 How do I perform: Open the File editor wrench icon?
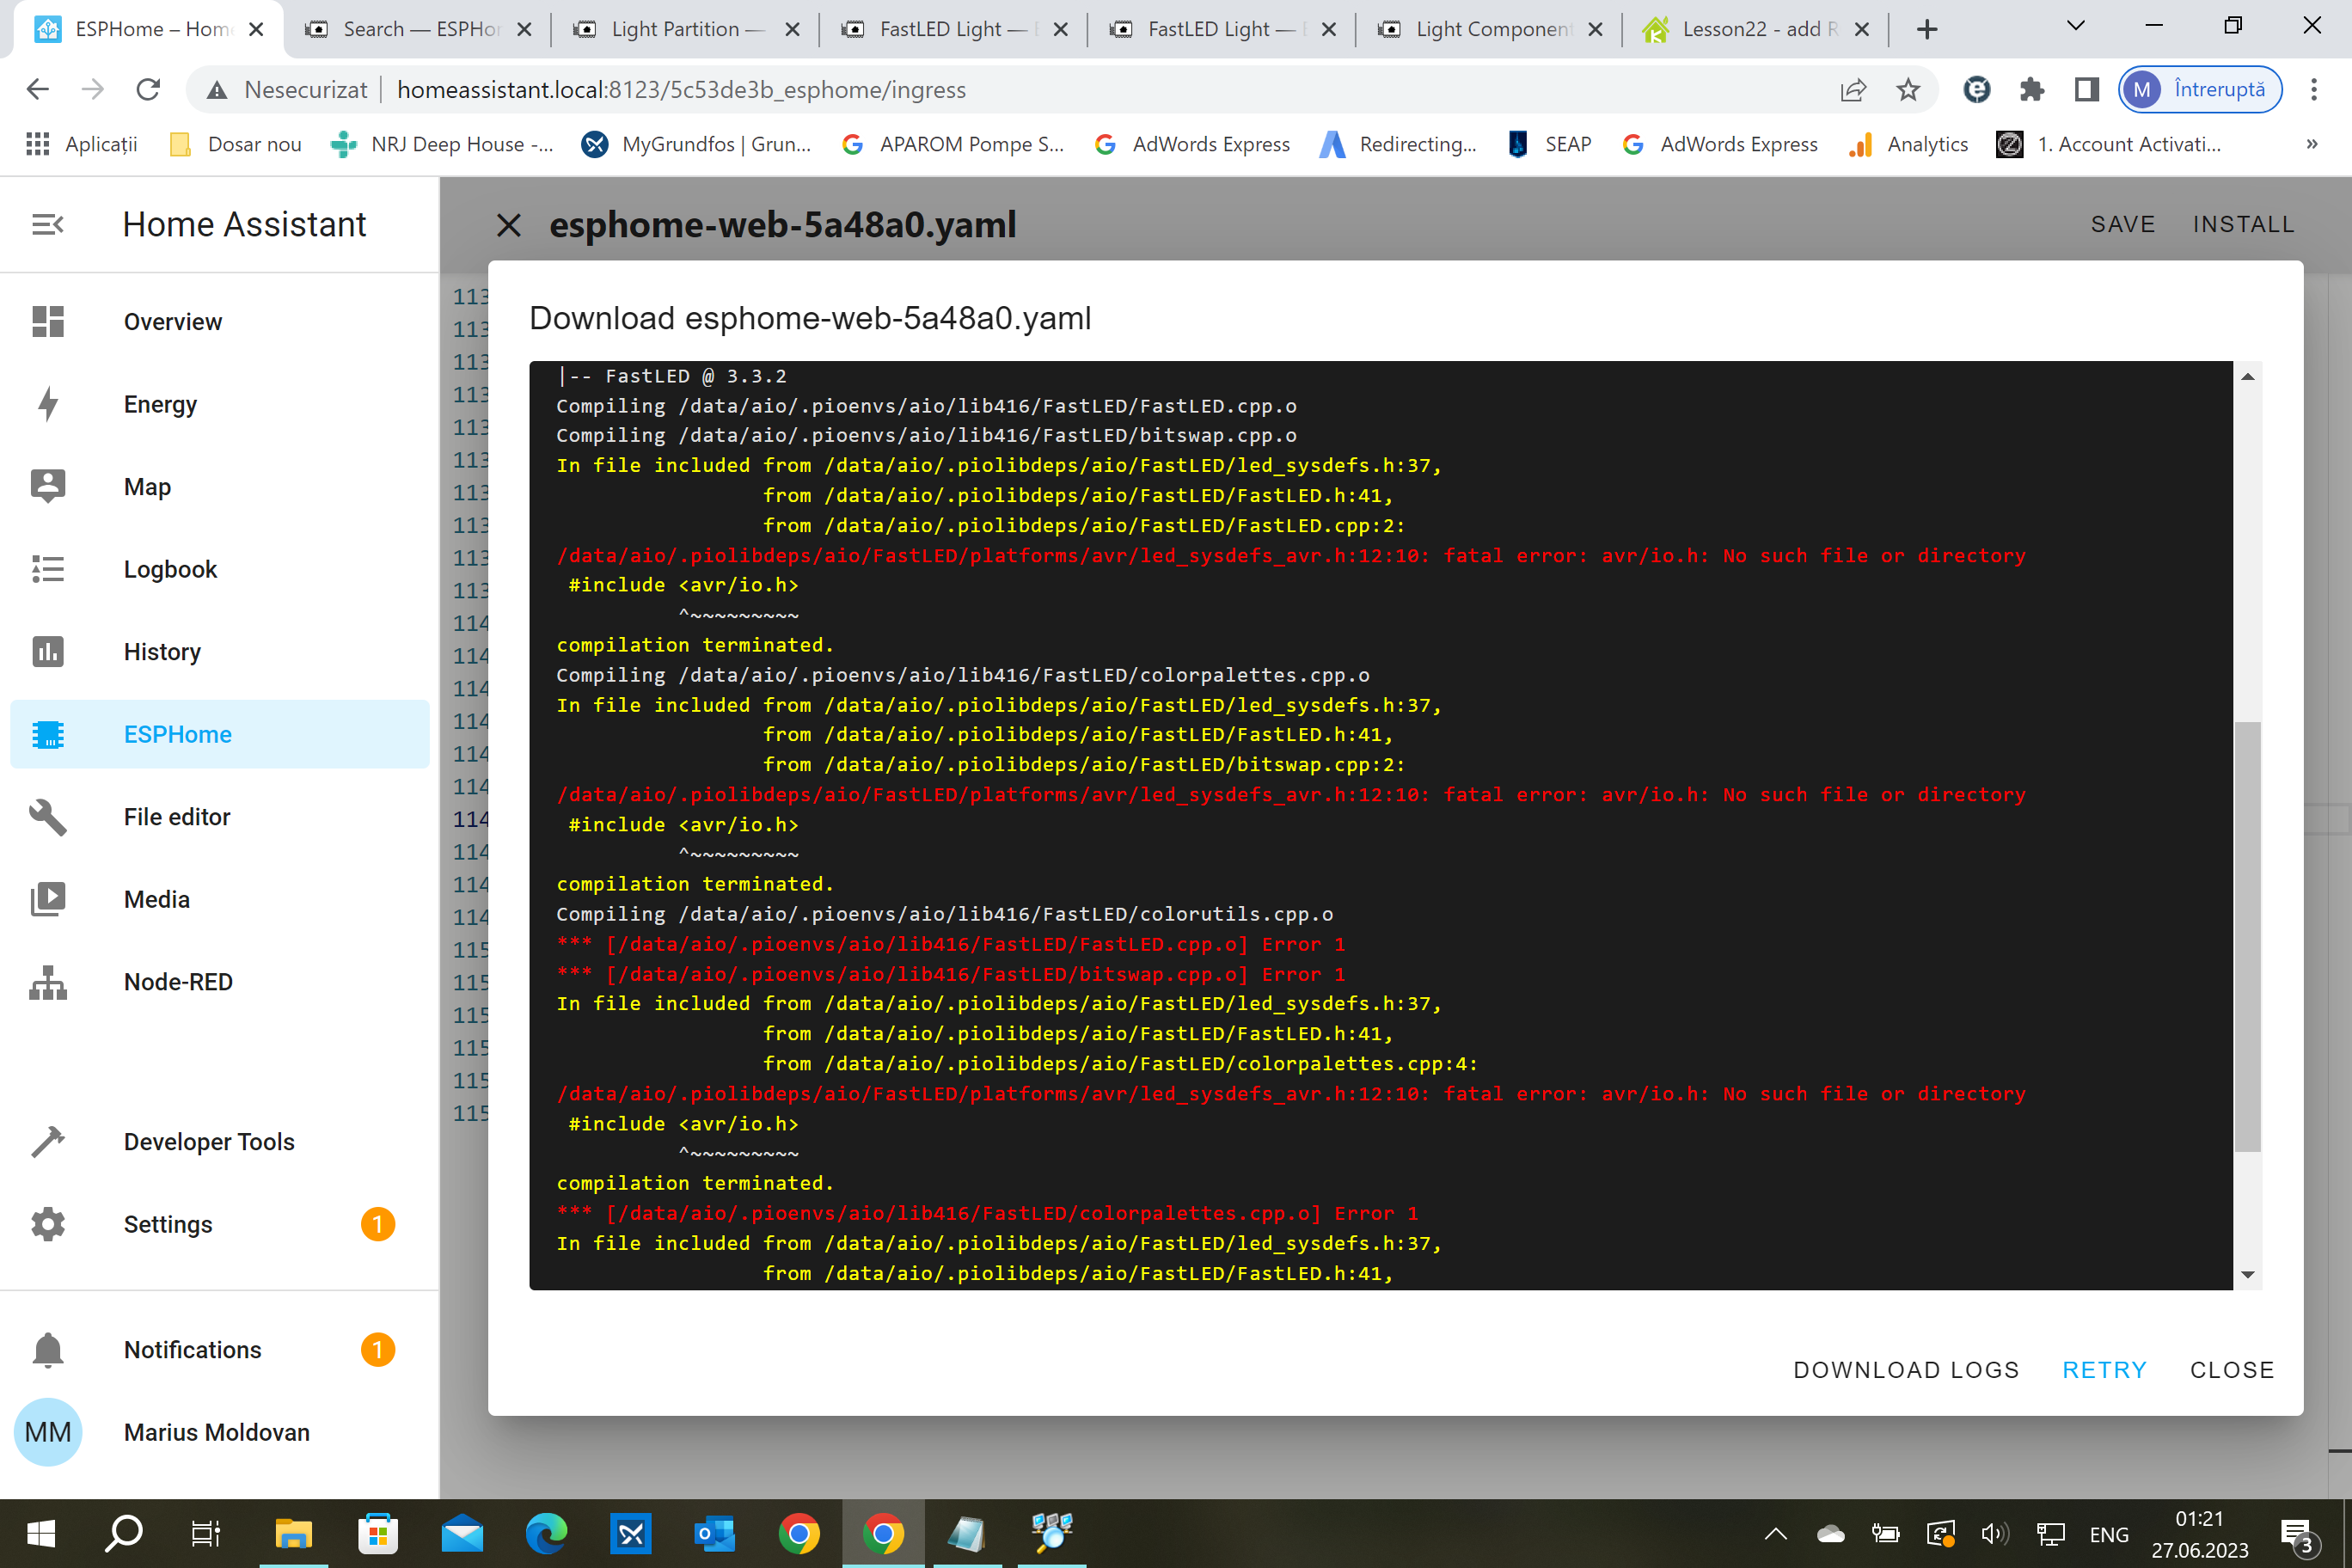pyautogui.click(x=47, y=817)
